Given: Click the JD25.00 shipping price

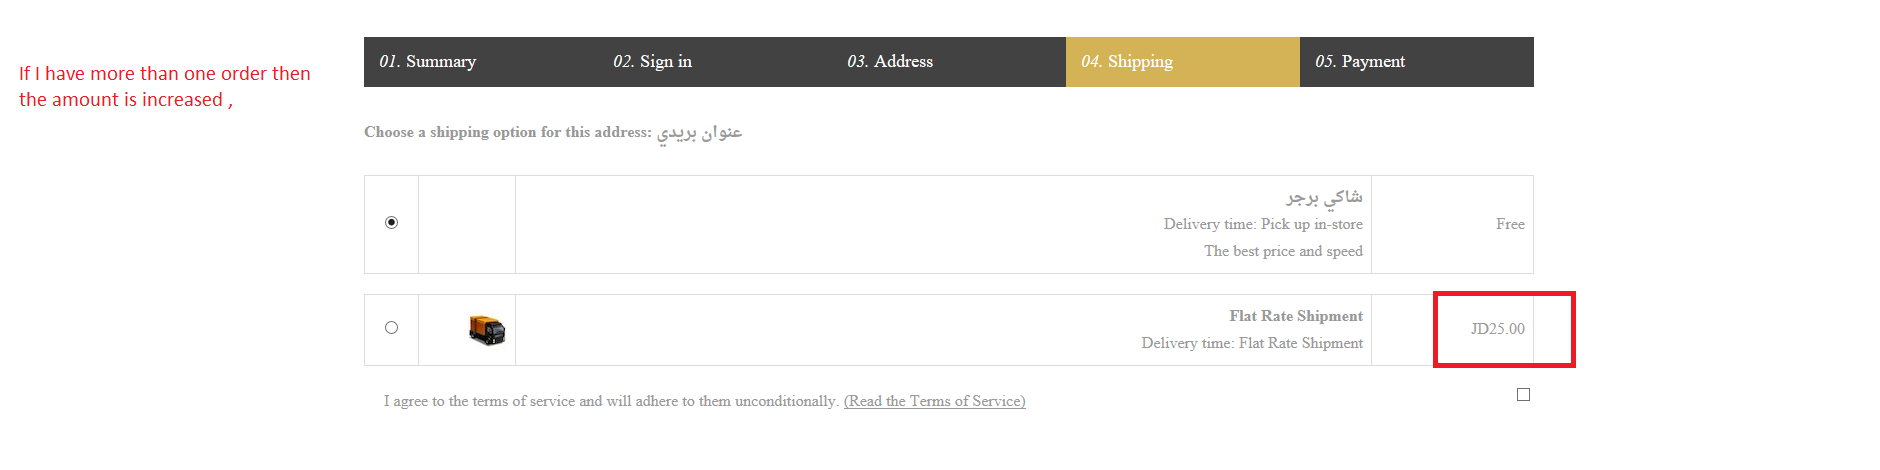Looking at the screenshot, I should coord(1497,329).
